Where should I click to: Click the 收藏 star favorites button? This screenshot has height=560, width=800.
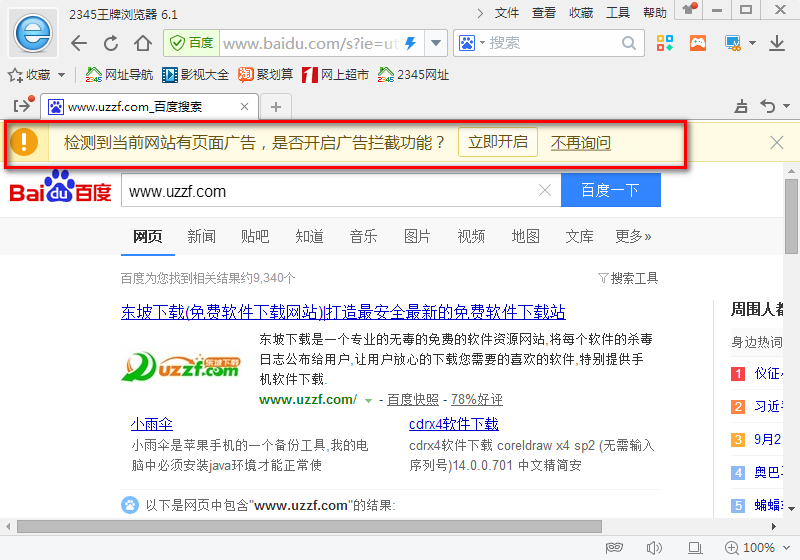[x=29, y=75]
